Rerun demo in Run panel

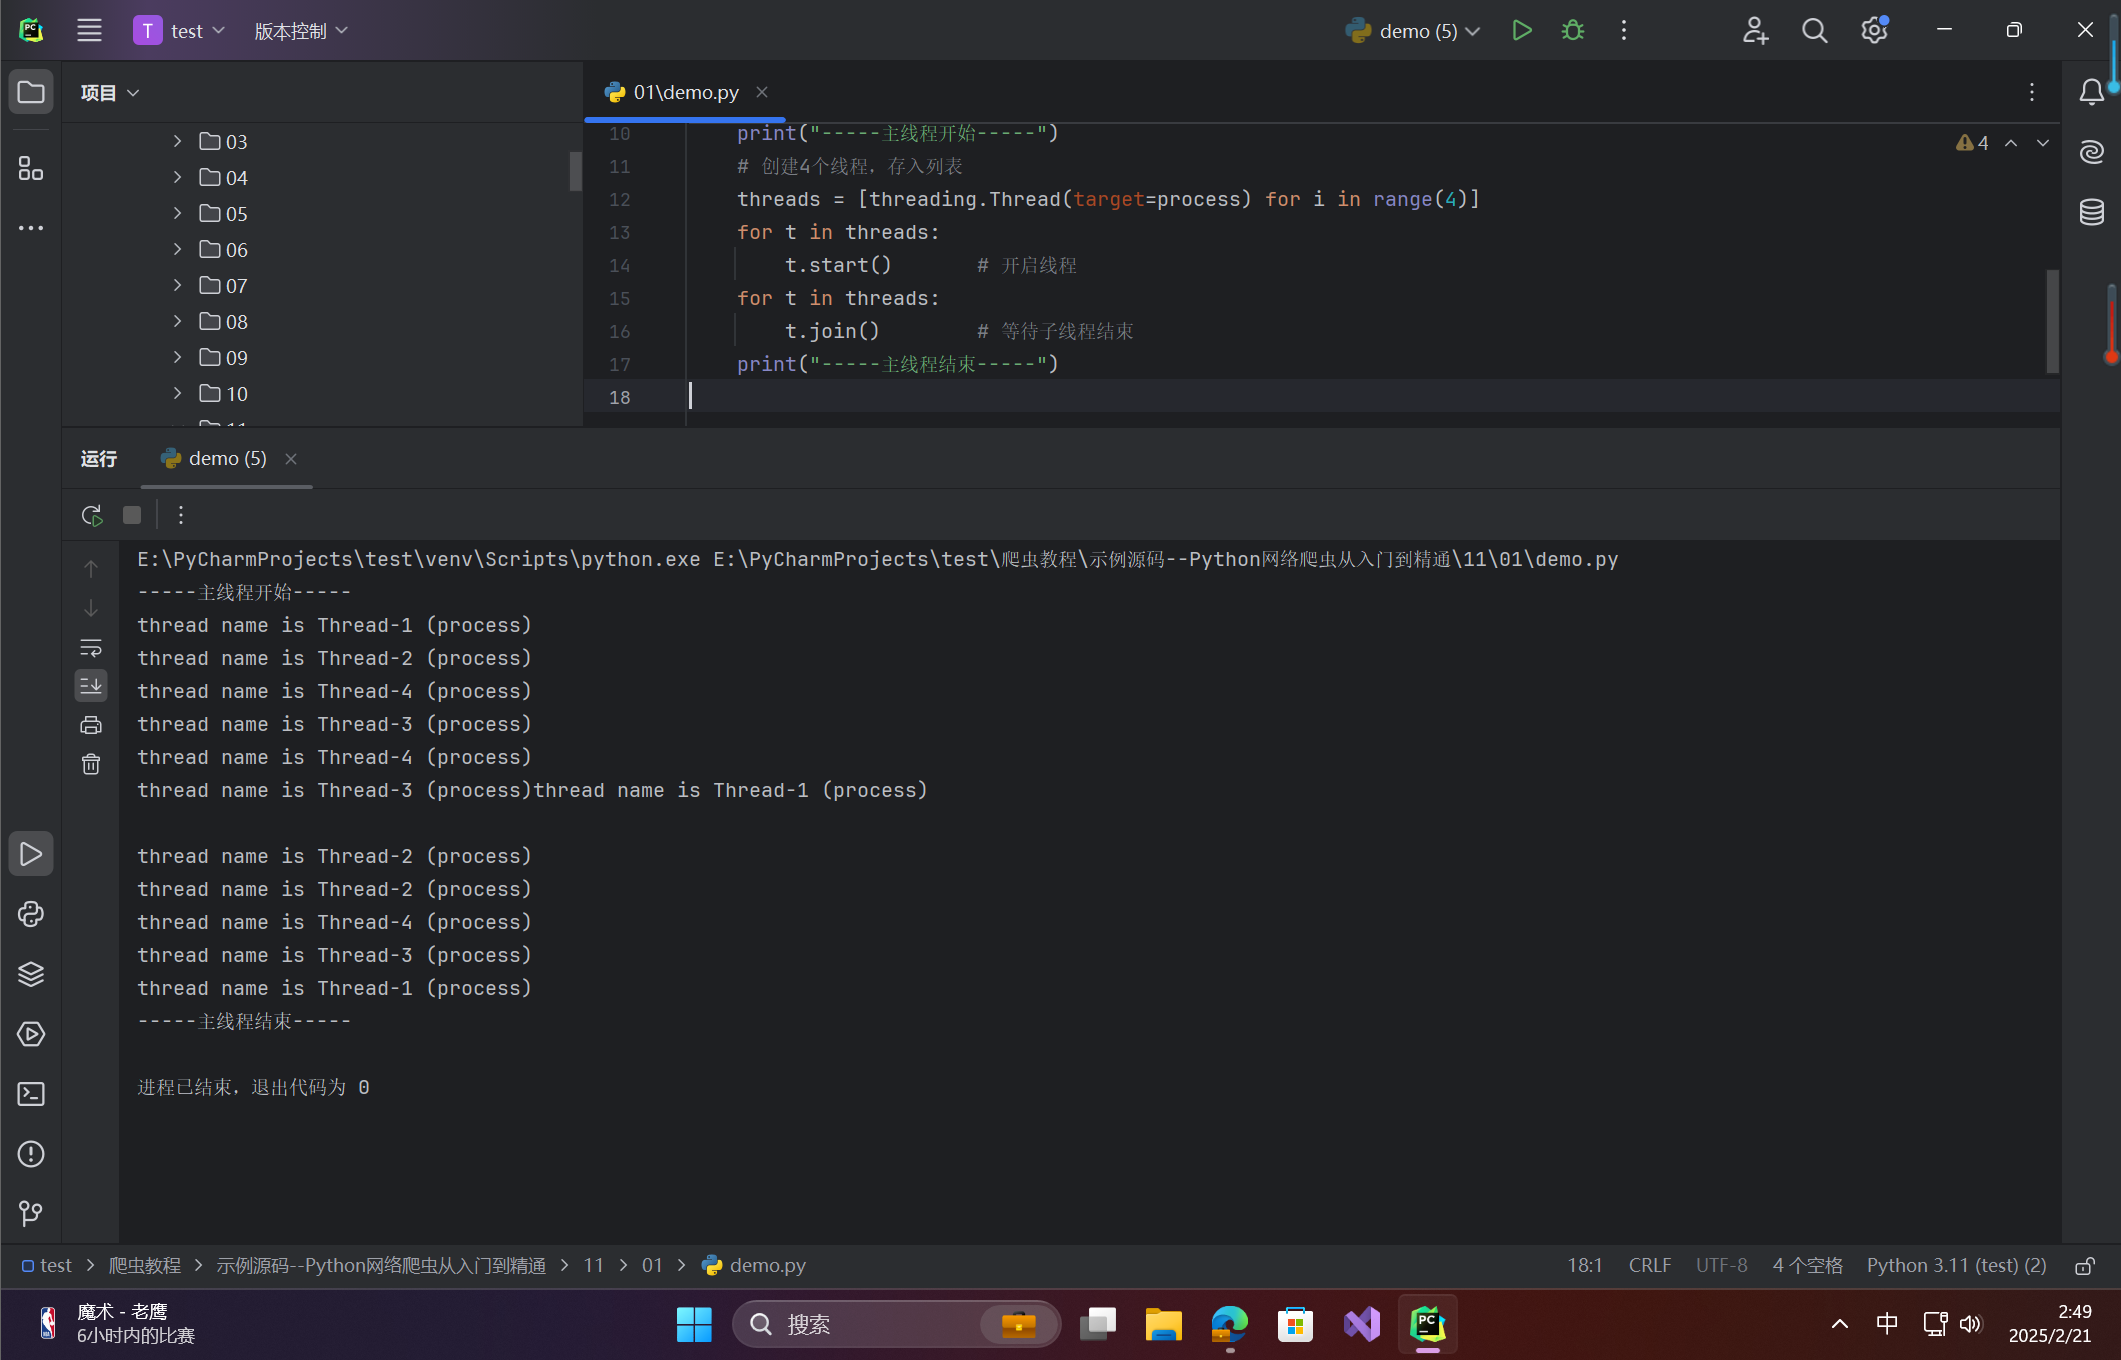click(91, 515)
